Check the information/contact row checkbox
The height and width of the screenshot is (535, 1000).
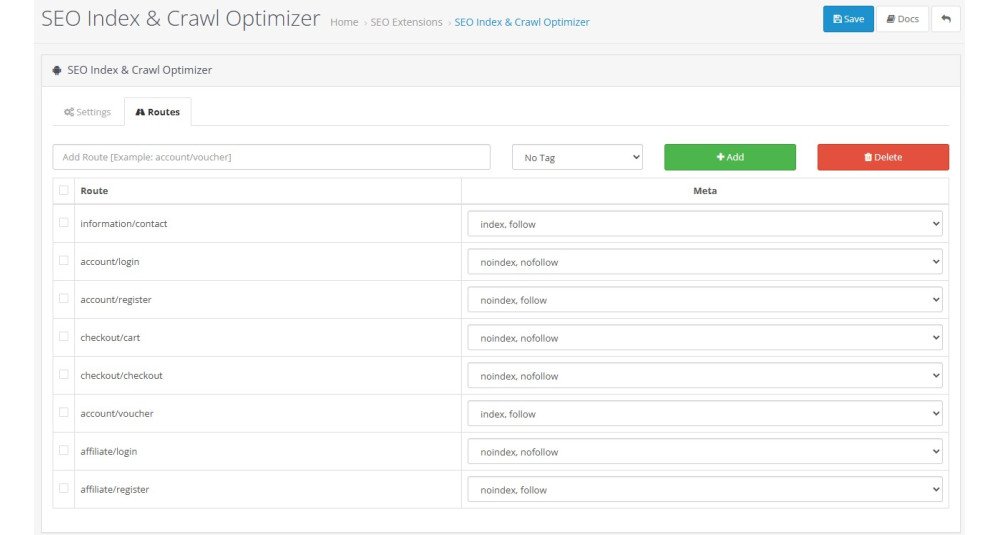coord(63,223)
